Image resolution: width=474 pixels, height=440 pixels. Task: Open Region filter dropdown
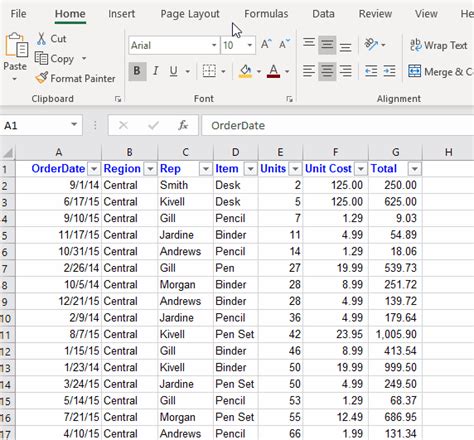coord(150,169)
